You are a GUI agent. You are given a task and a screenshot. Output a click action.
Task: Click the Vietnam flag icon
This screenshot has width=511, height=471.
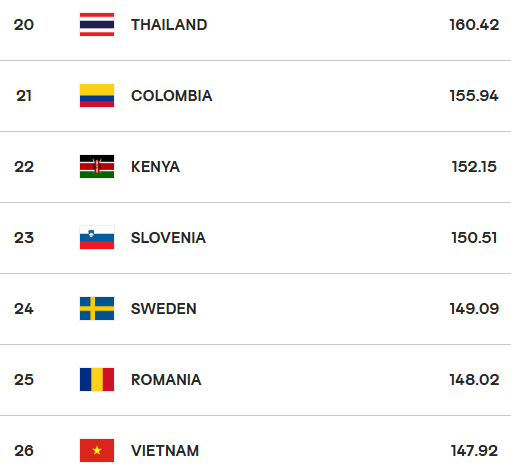(97, 451)
